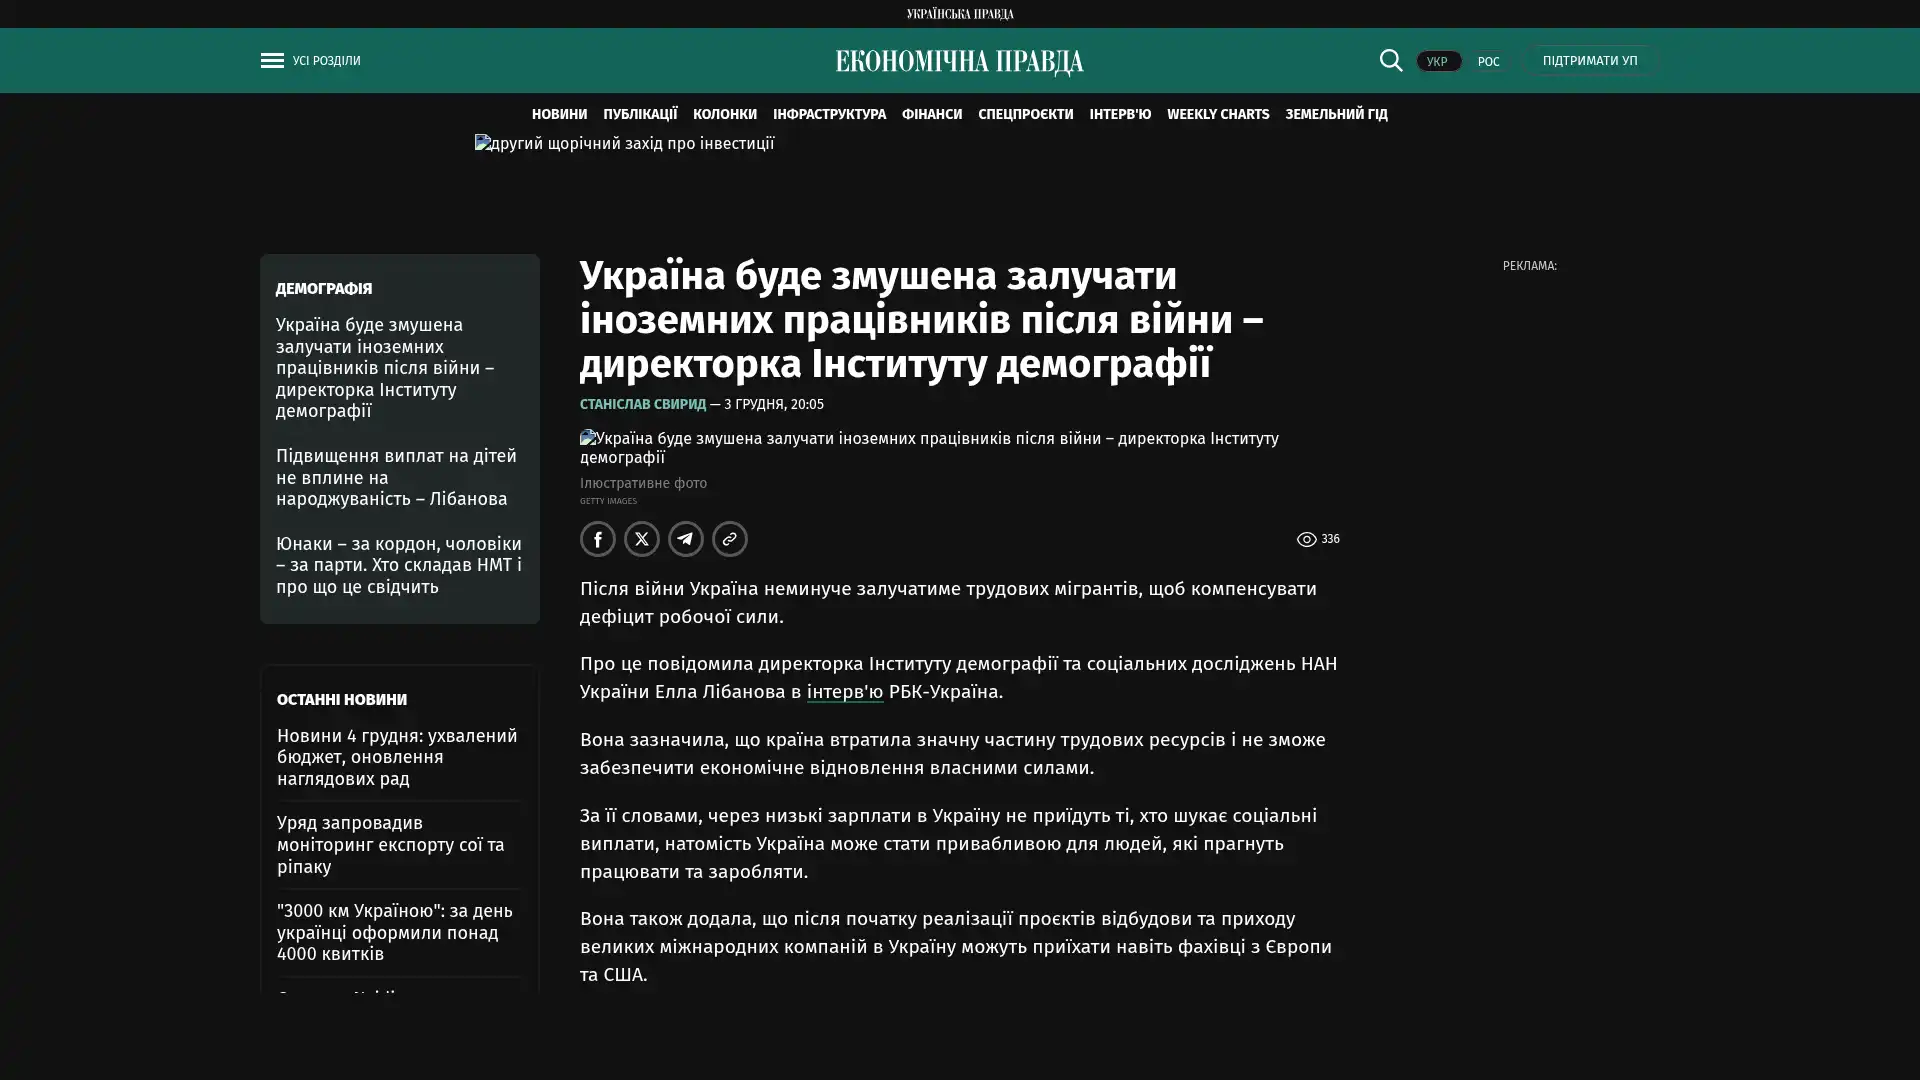Click the Підтримати УП button

1589,61
